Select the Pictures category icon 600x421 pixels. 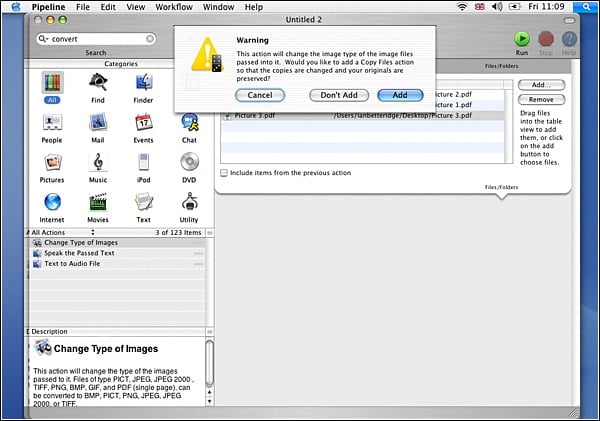[52, 163]
